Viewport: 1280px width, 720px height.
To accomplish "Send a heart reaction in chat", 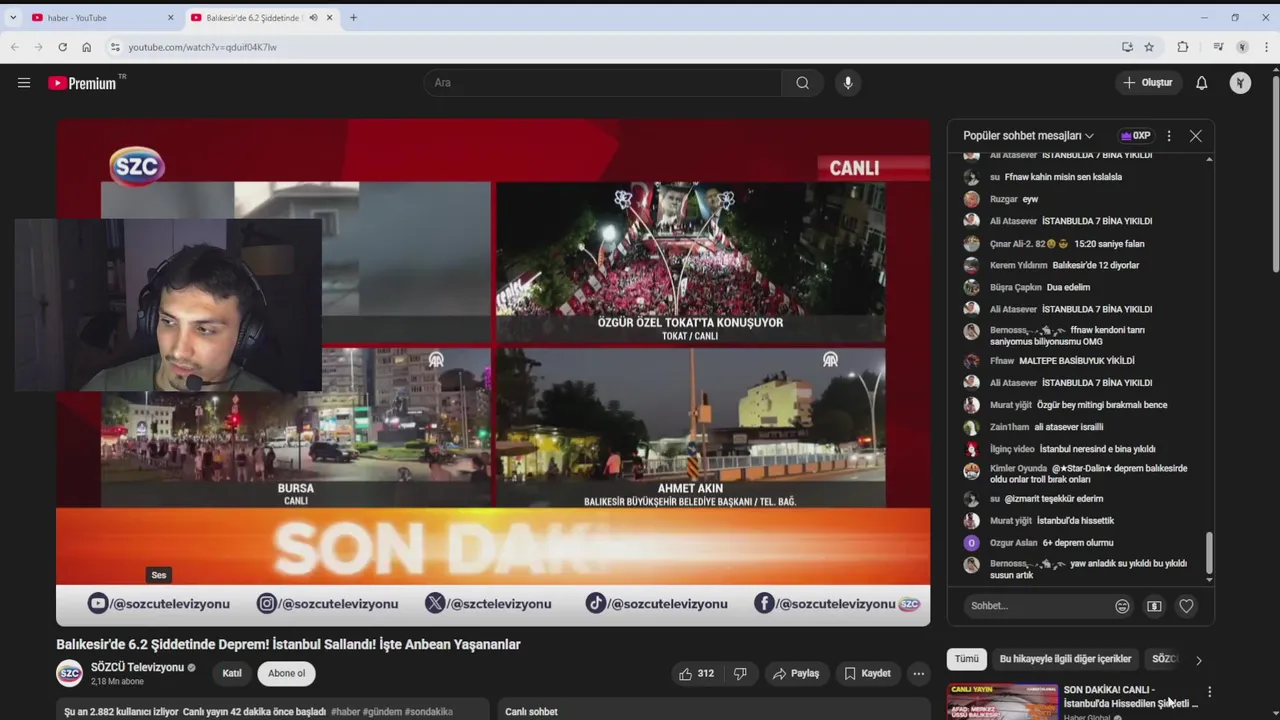I will (1186, 606).
